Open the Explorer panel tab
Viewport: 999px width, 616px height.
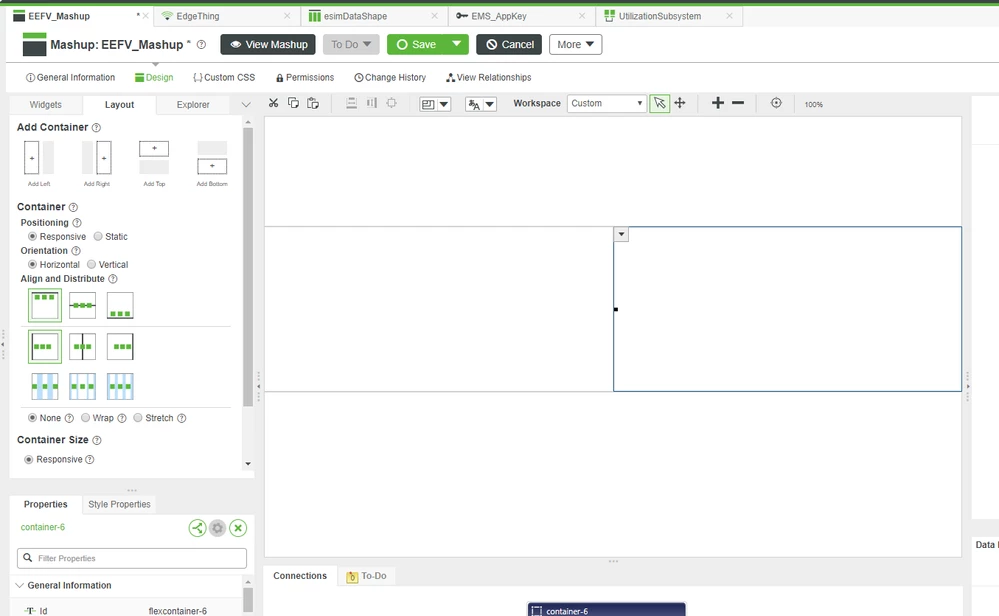pyautogui.click(x=193, y=104)
